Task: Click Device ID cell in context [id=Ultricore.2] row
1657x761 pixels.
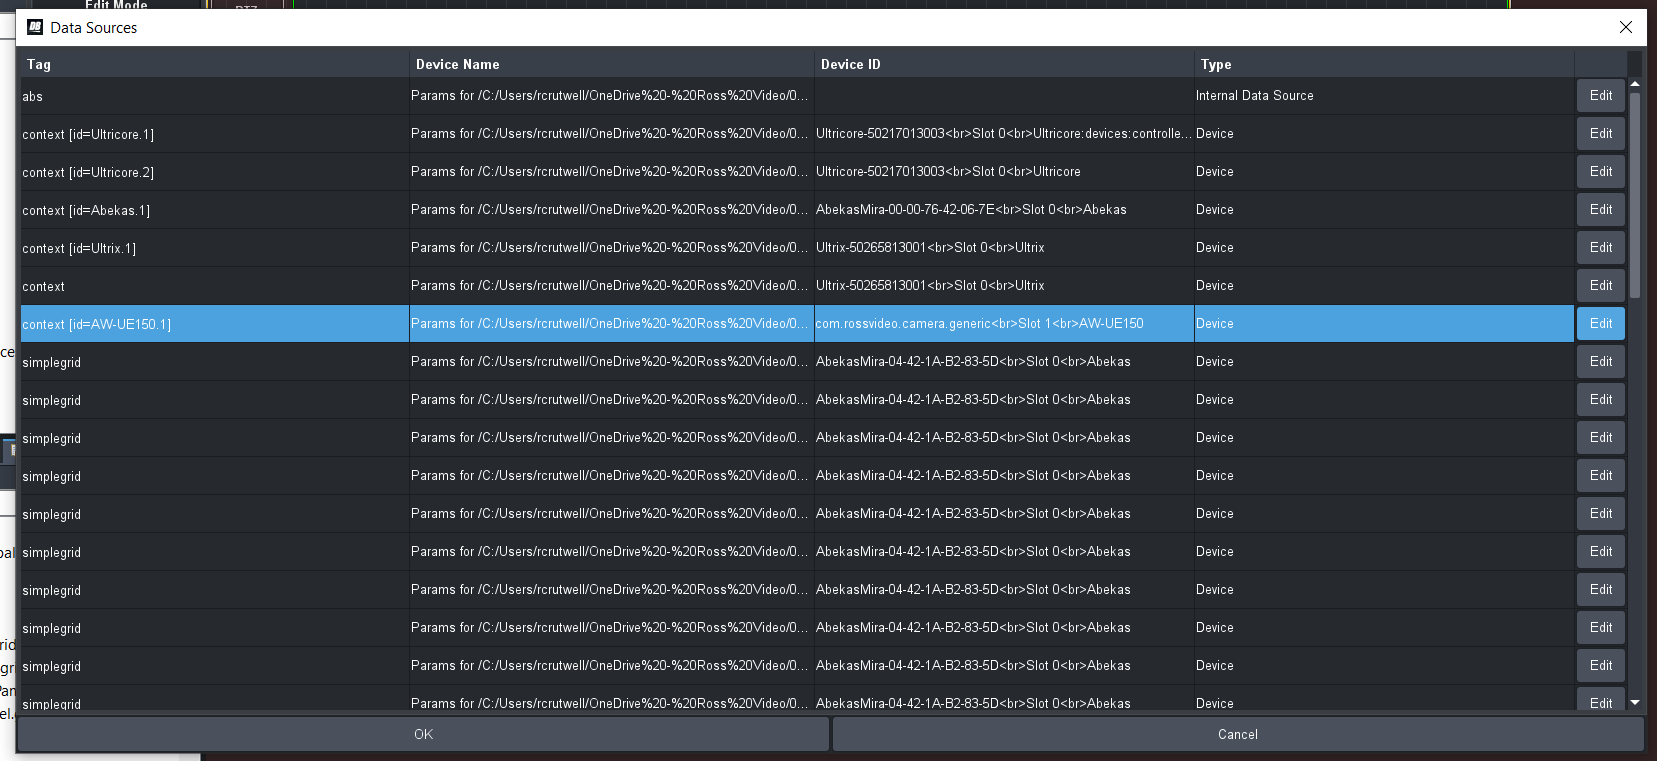Action: (x=1004, y=172)
